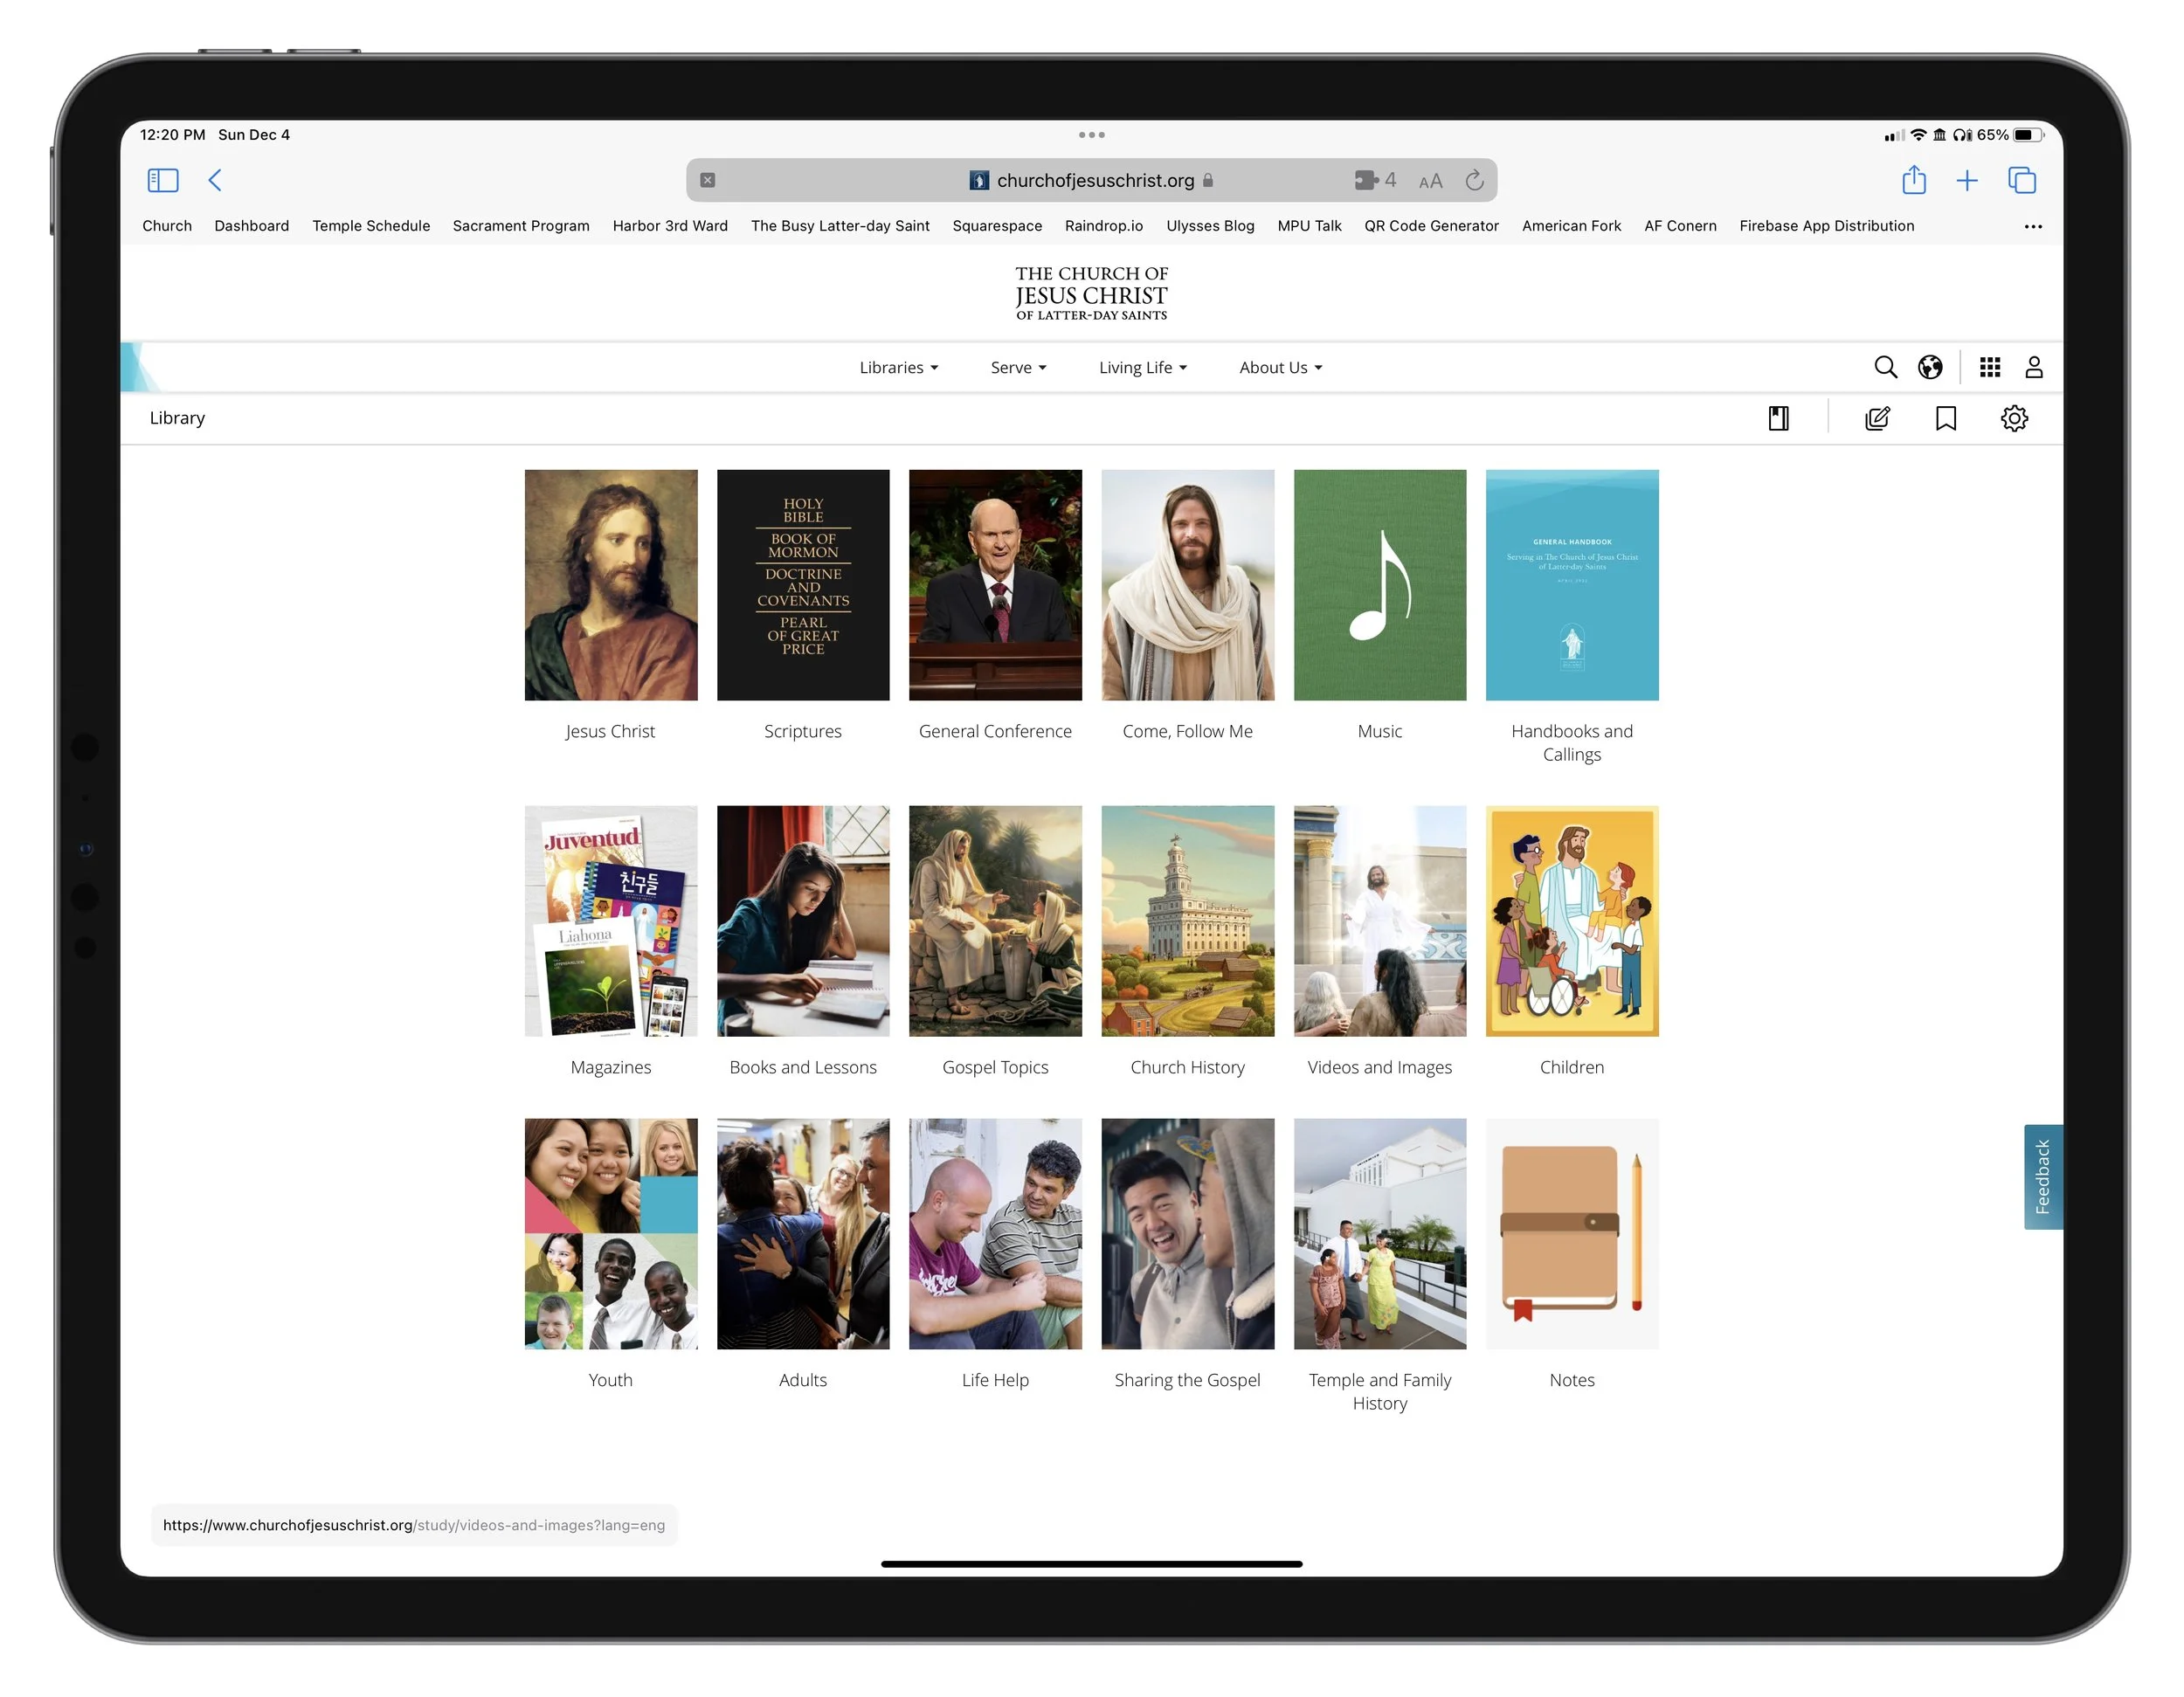Click the notes edit pencil icon

point(1877,418)
